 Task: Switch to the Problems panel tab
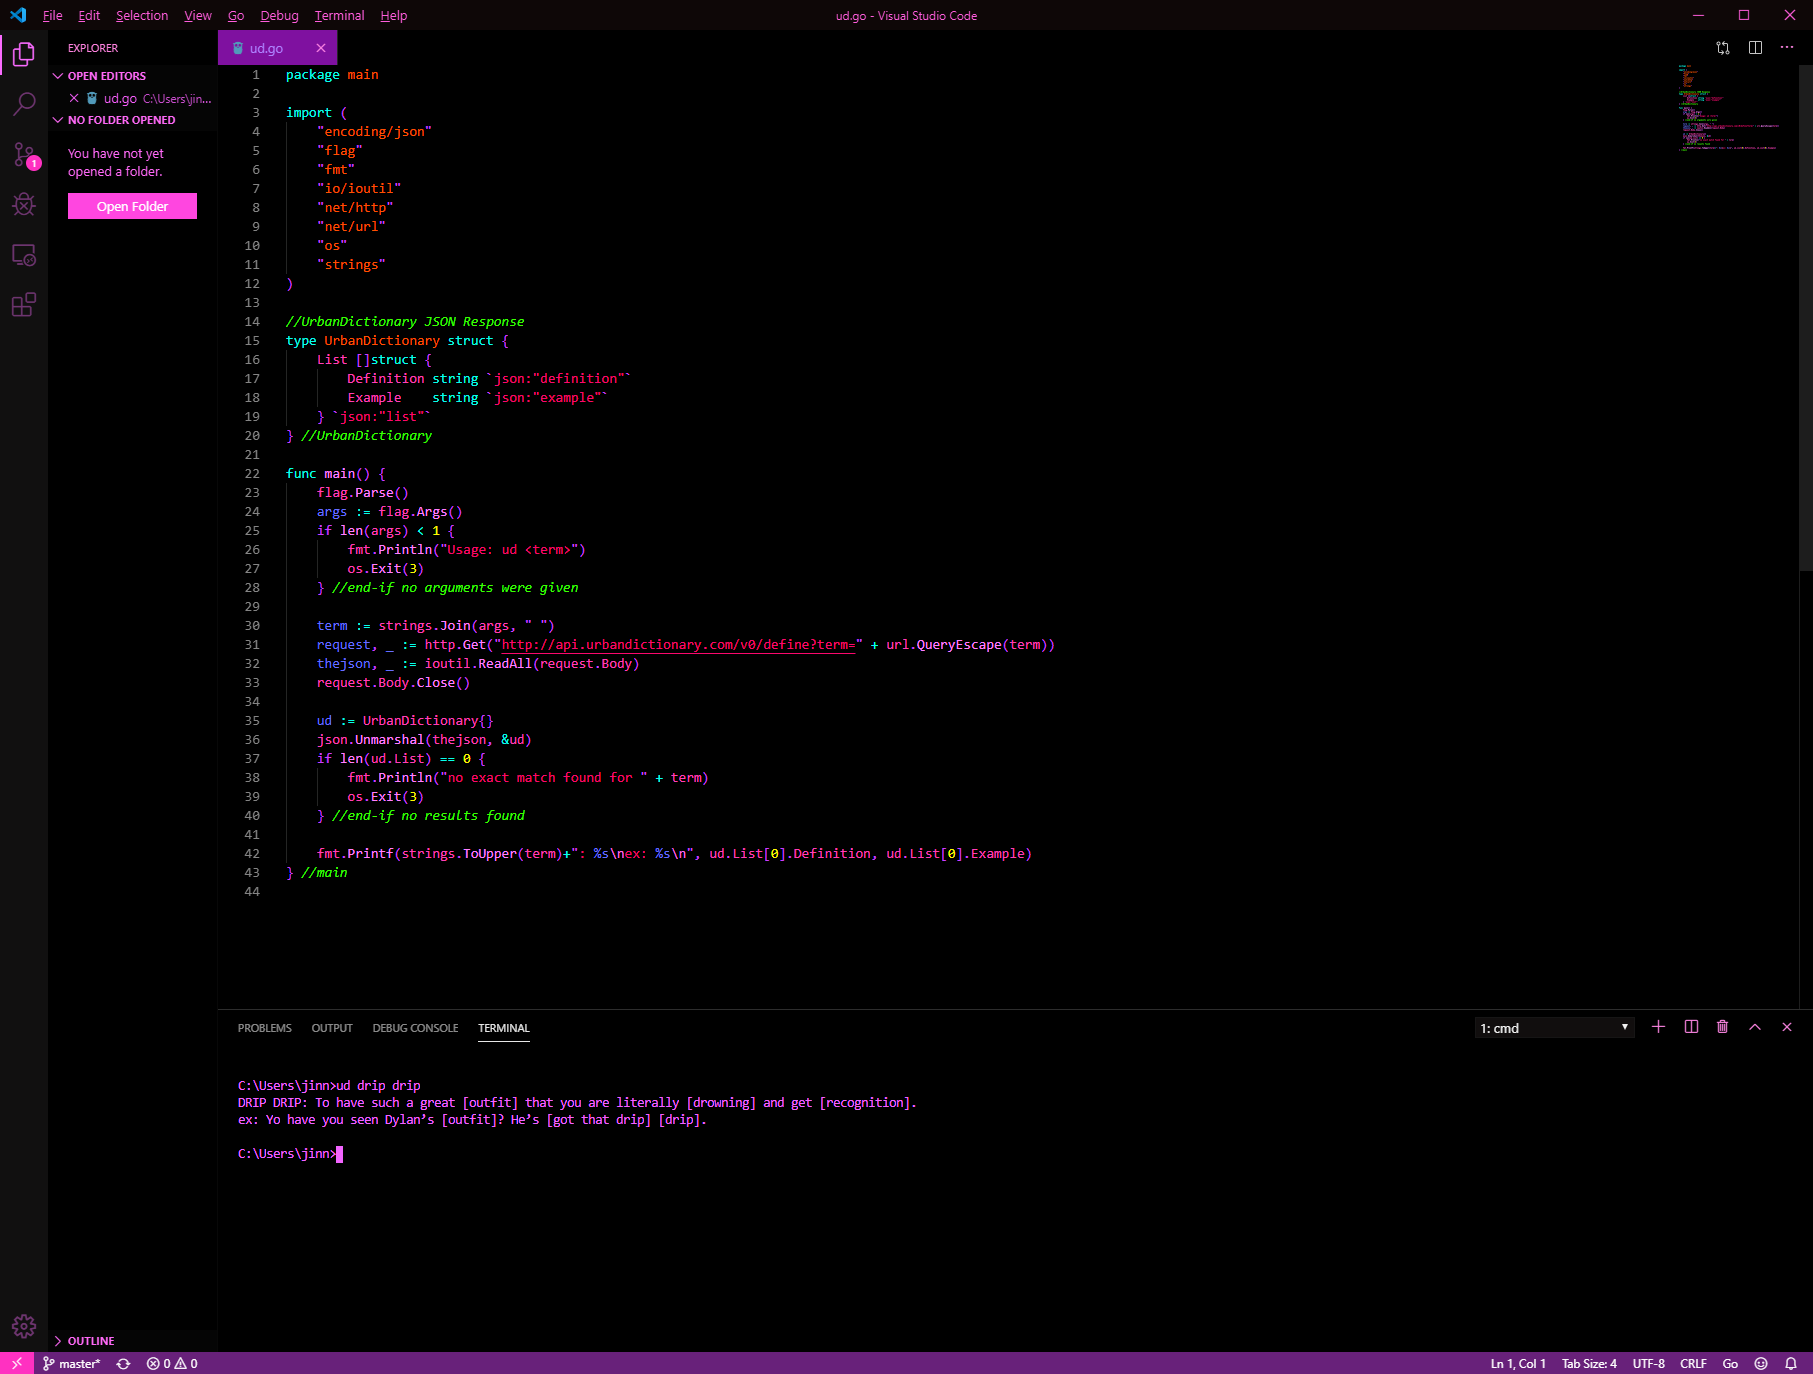(265, 1028)
